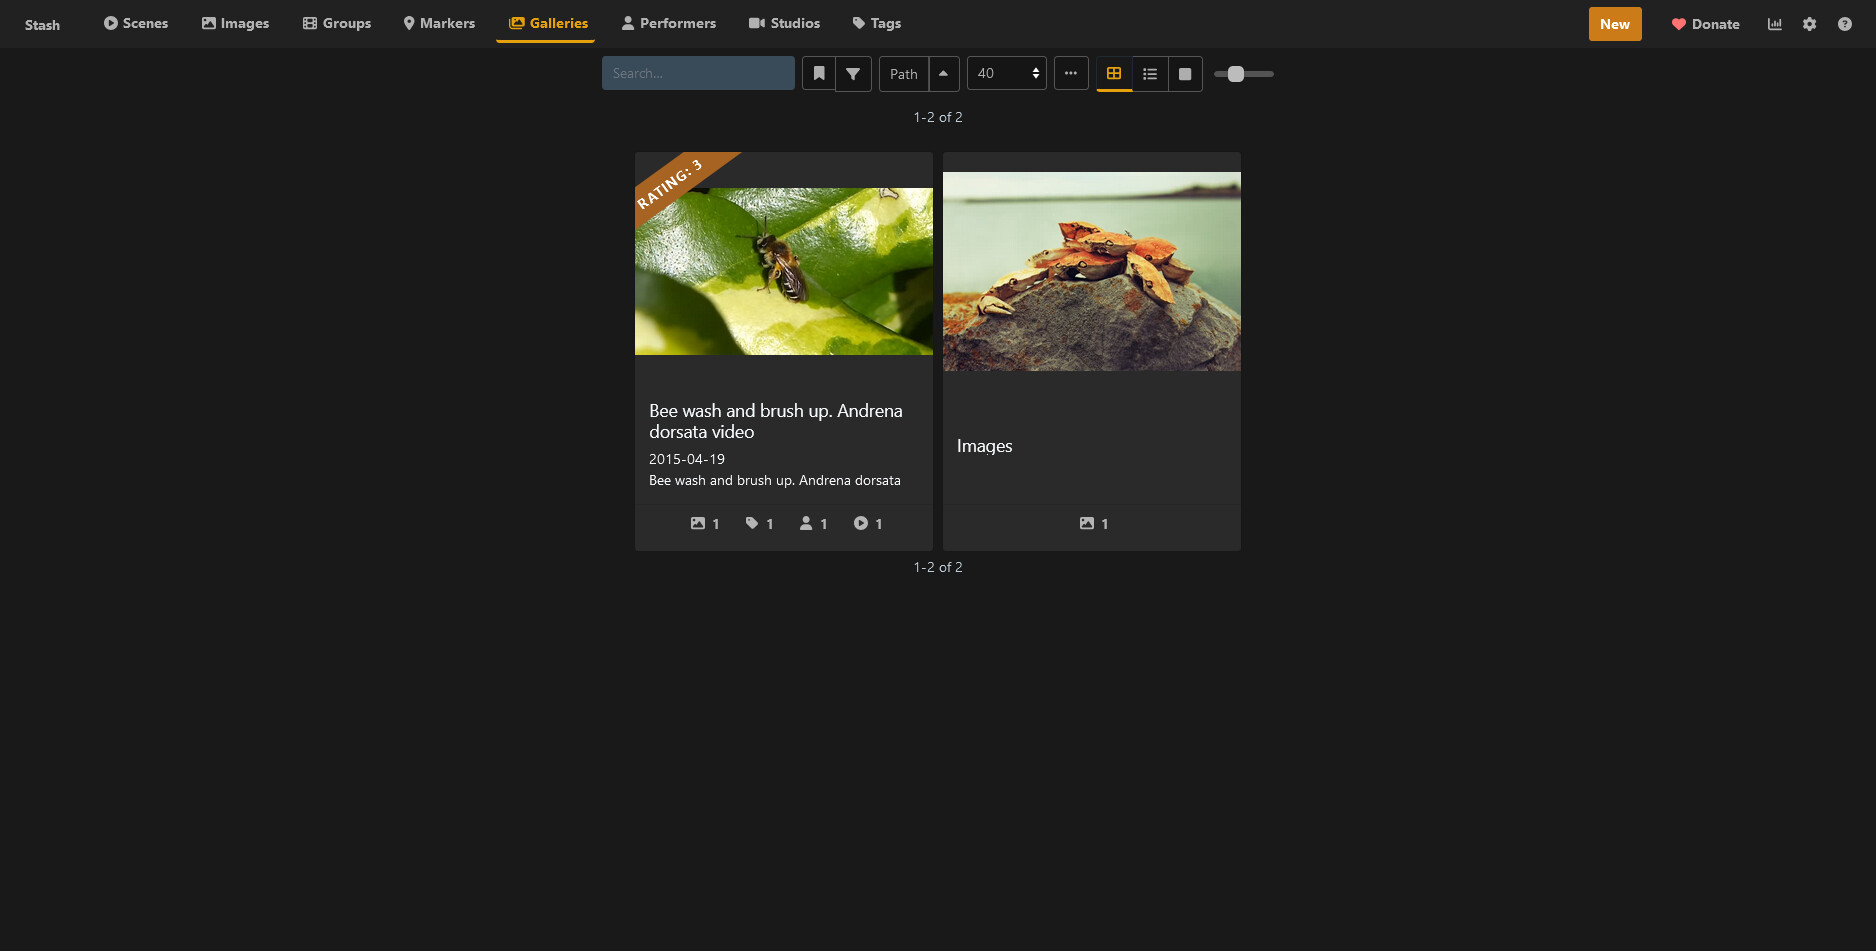Image resolution: width=1876 pixels, height=951 pixels.
Task: Open the more options ellipsis menu
Action: point(1071,73)
